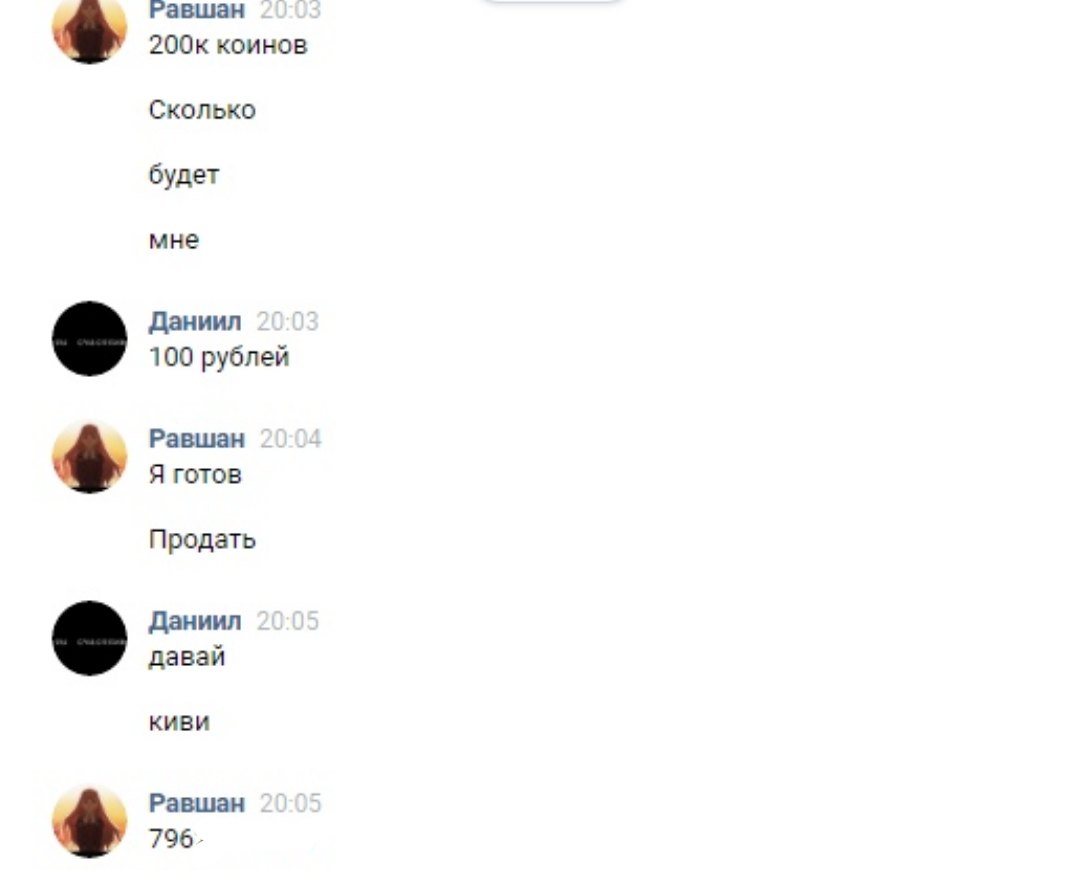Screen dimensions: 1080x870
Task: Select the message "Я готов"
Action: click(195, 475)
